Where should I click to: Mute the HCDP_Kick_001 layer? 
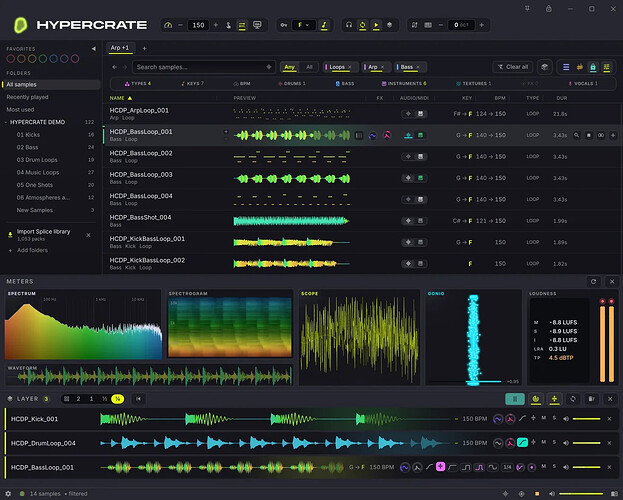coord(544,419)
